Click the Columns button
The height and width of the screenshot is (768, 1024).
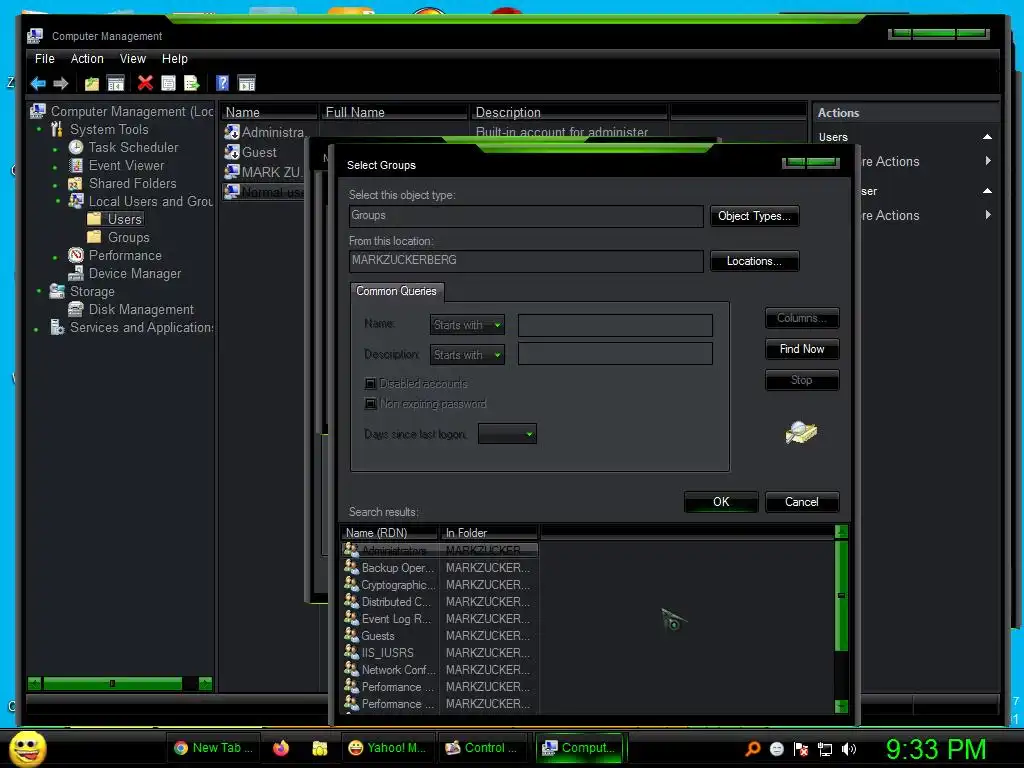coord(802,318)
